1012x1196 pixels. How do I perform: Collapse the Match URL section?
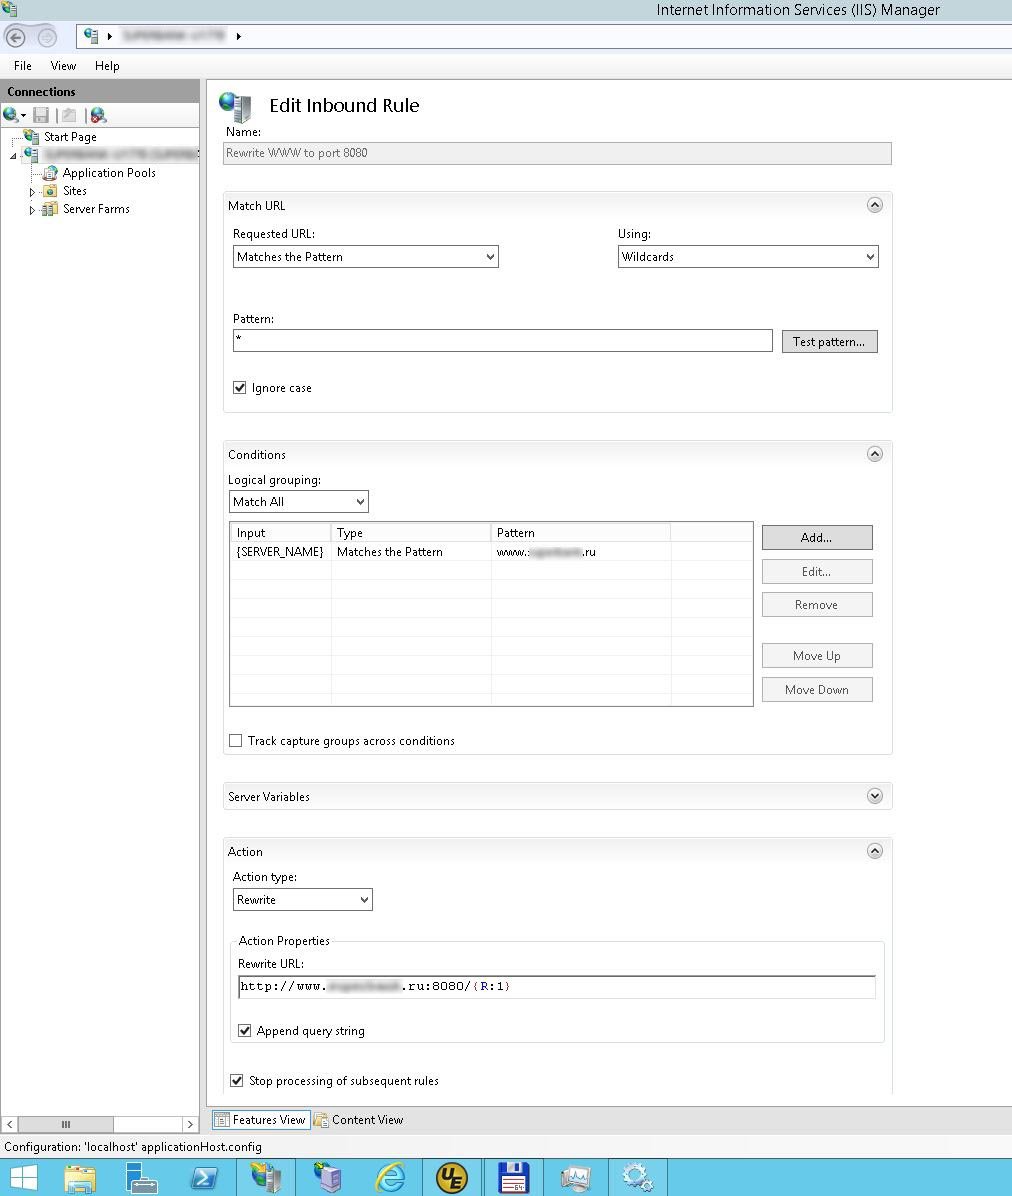pyautogui.click(x=875, y=204)
